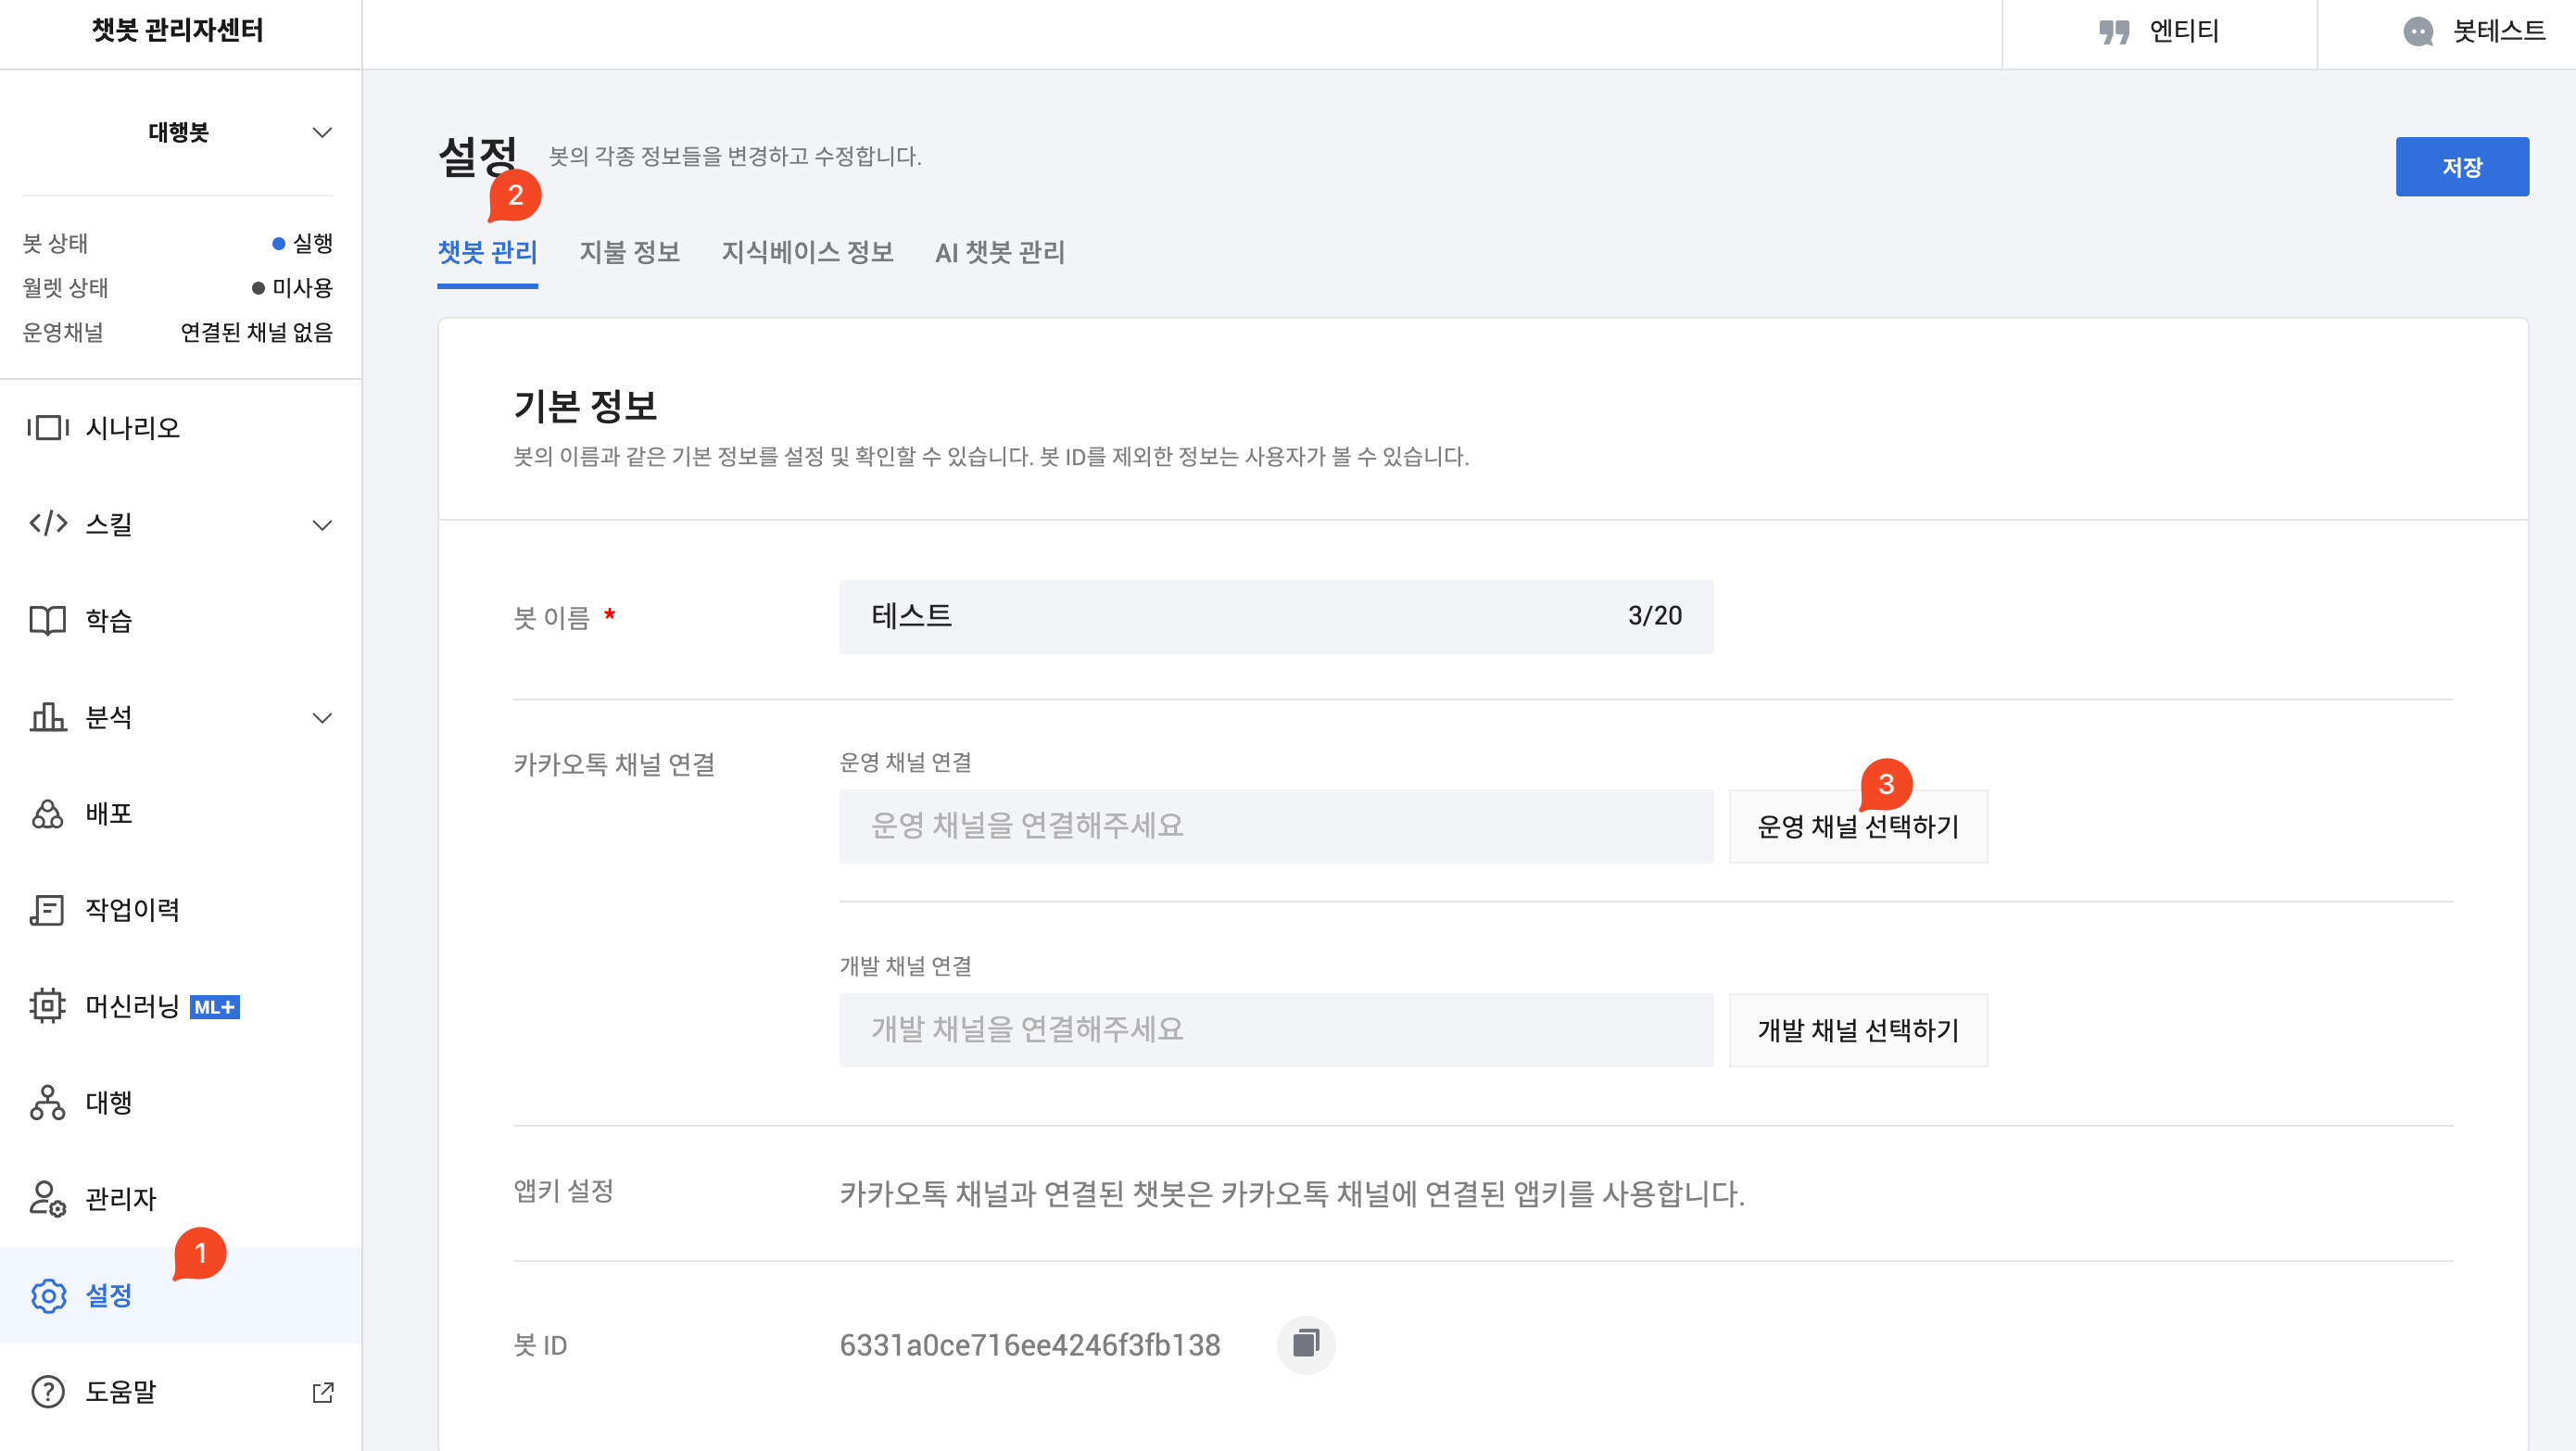Copy the bot ID with copy icon
The image size is (2576, 1451).
1305,1344
